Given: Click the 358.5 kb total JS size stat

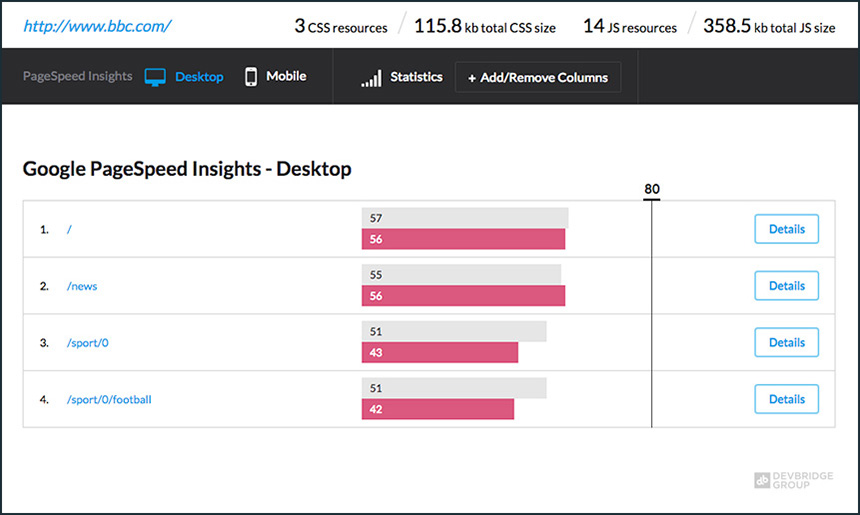Looking at the screenshot, I should click(769, 26).
